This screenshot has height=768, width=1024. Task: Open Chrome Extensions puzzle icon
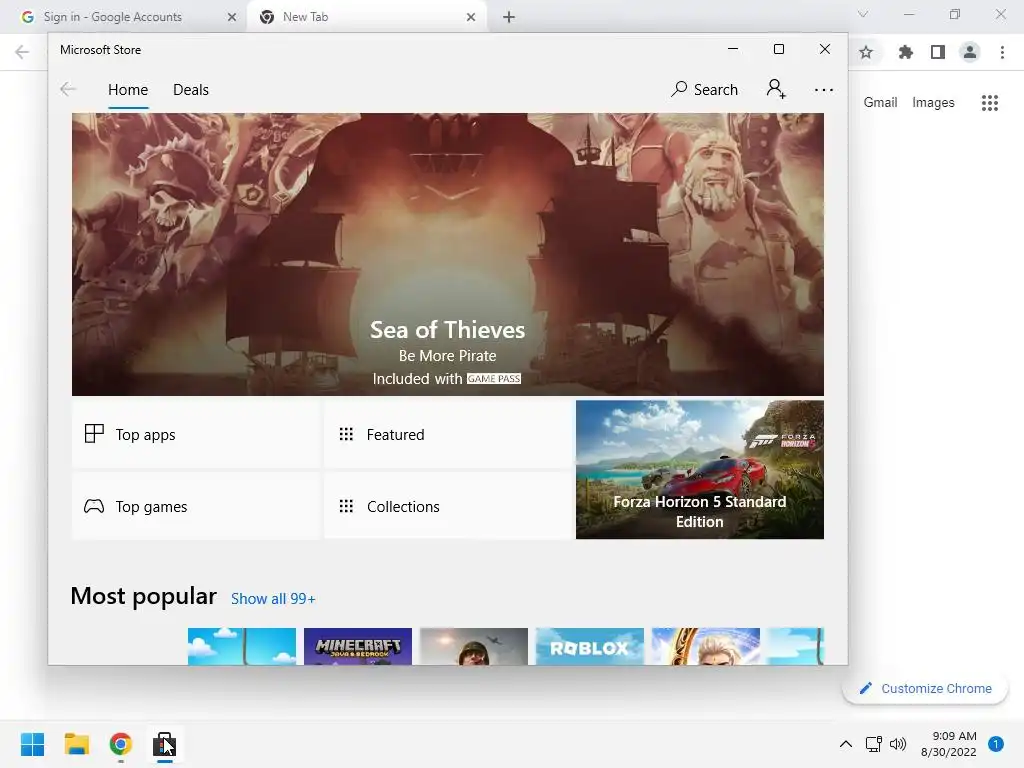pos(906,52)
